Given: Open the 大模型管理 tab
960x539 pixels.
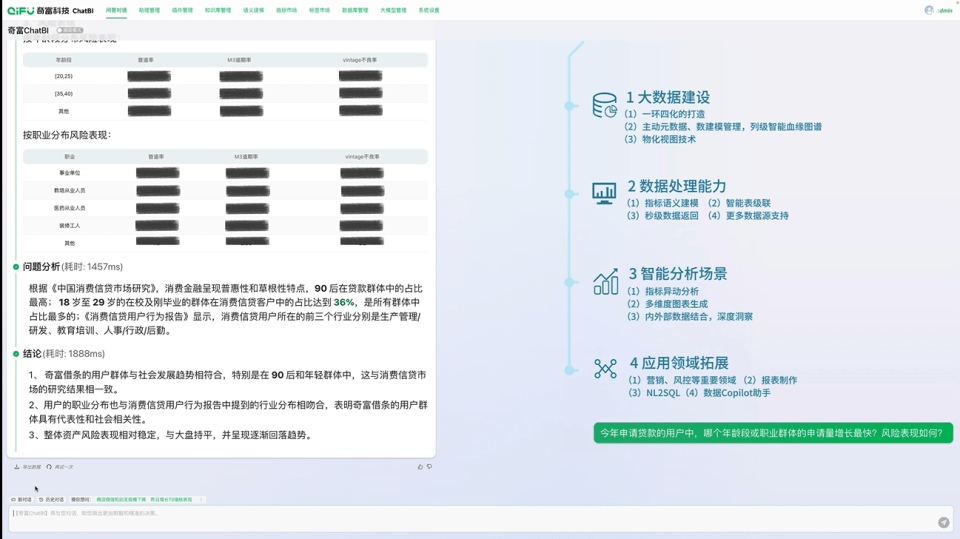Looking at the screenshot, I should (393, 10).
